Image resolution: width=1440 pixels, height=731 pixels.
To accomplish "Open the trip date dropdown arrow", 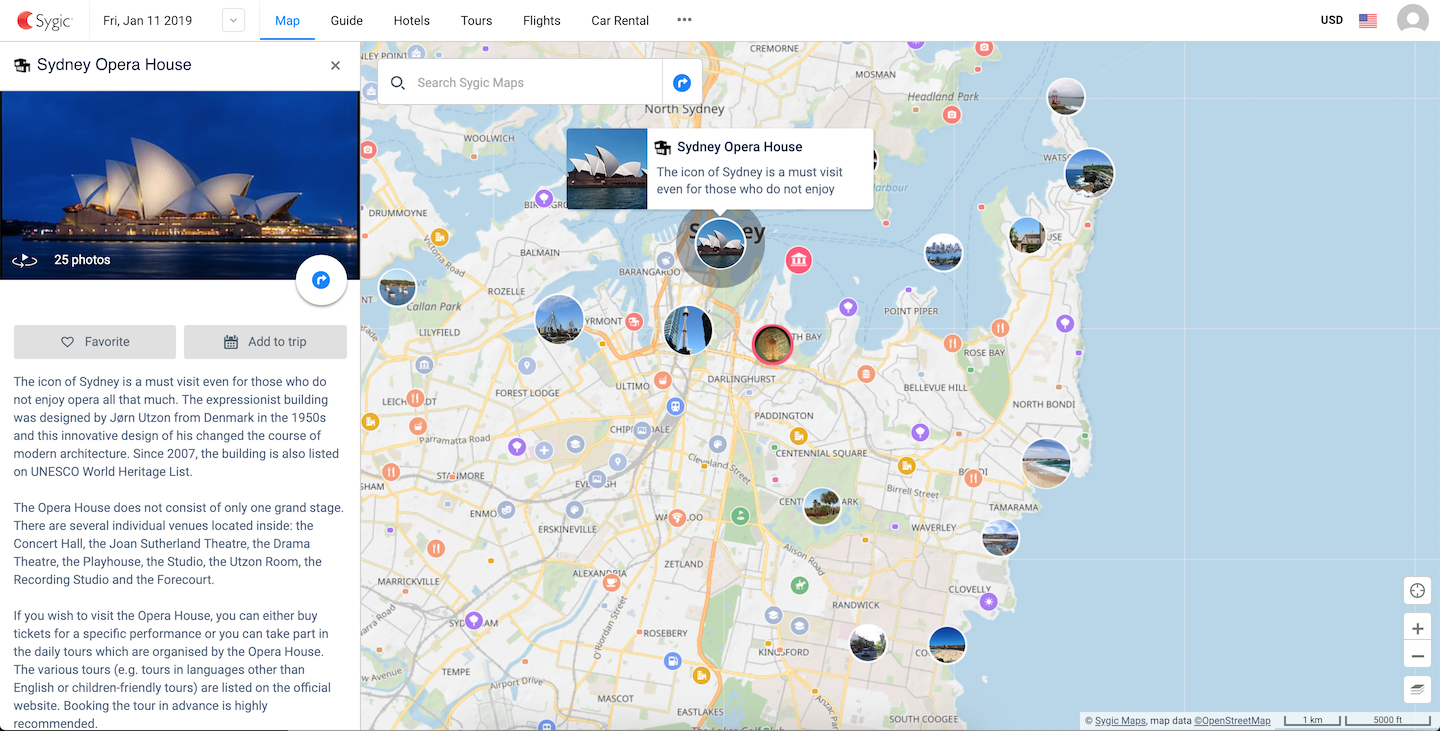I will coord(233,20).
